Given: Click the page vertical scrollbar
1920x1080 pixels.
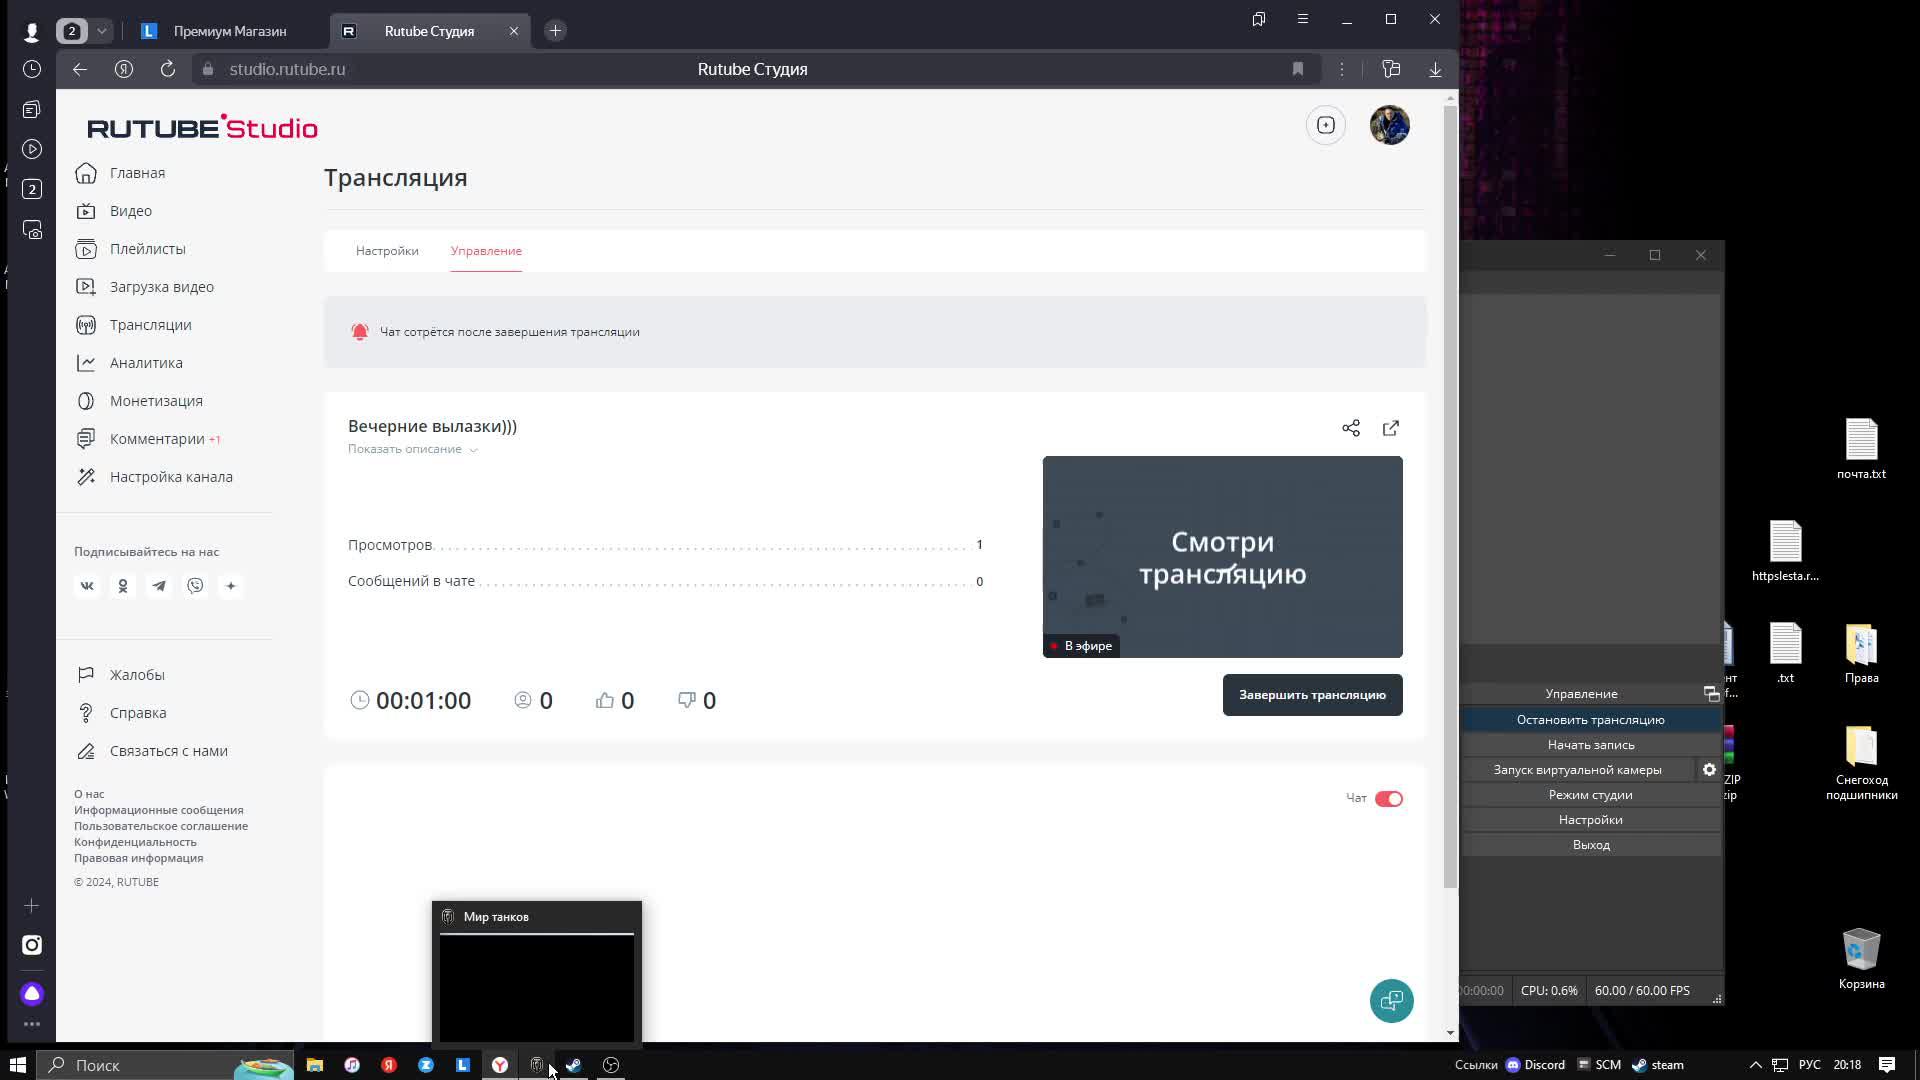Looking at the screenshot, I should (1450, 497).
